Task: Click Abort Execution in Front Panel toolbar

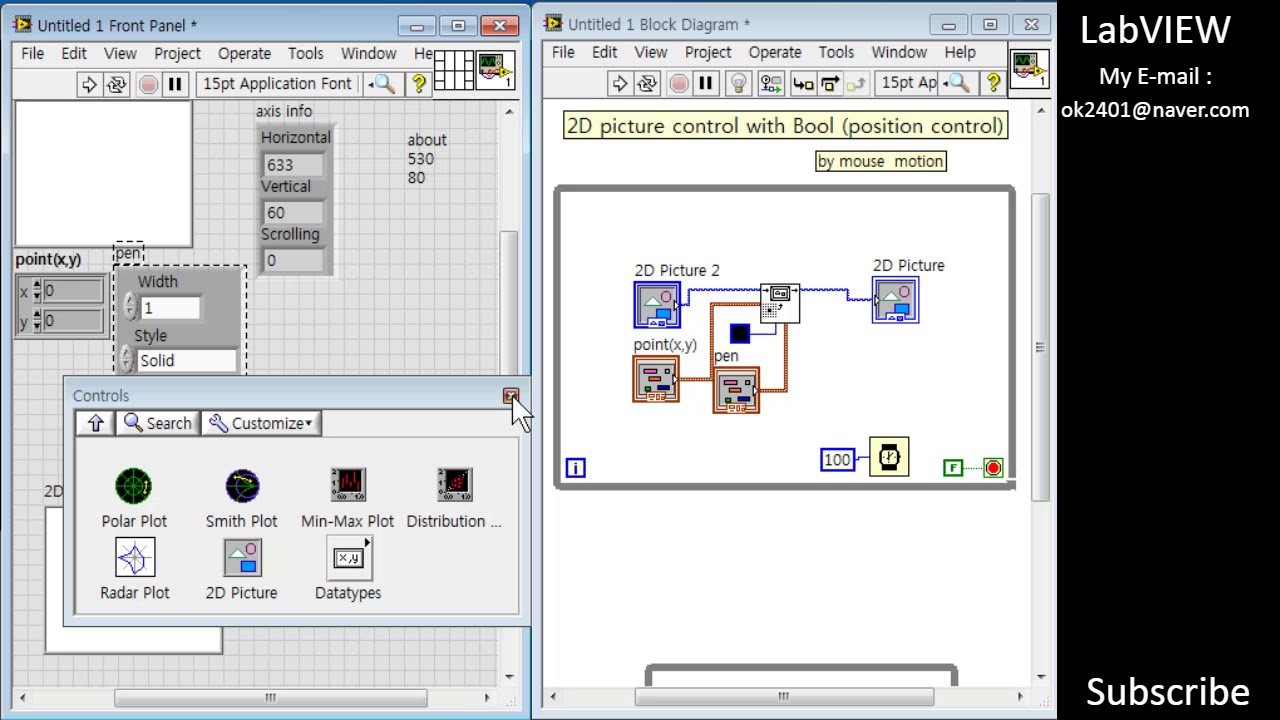Action: tap(148, 84)
